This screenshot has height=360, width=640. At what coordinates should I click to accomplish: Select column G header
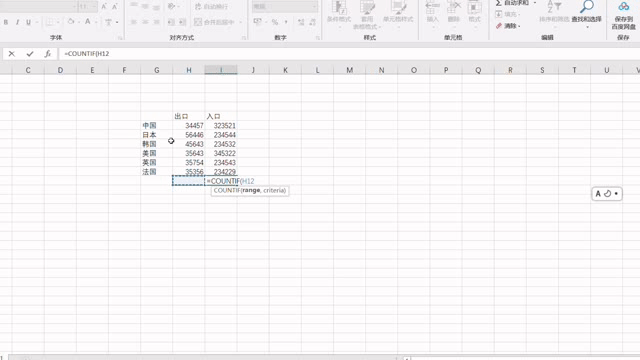pos(156,70)
